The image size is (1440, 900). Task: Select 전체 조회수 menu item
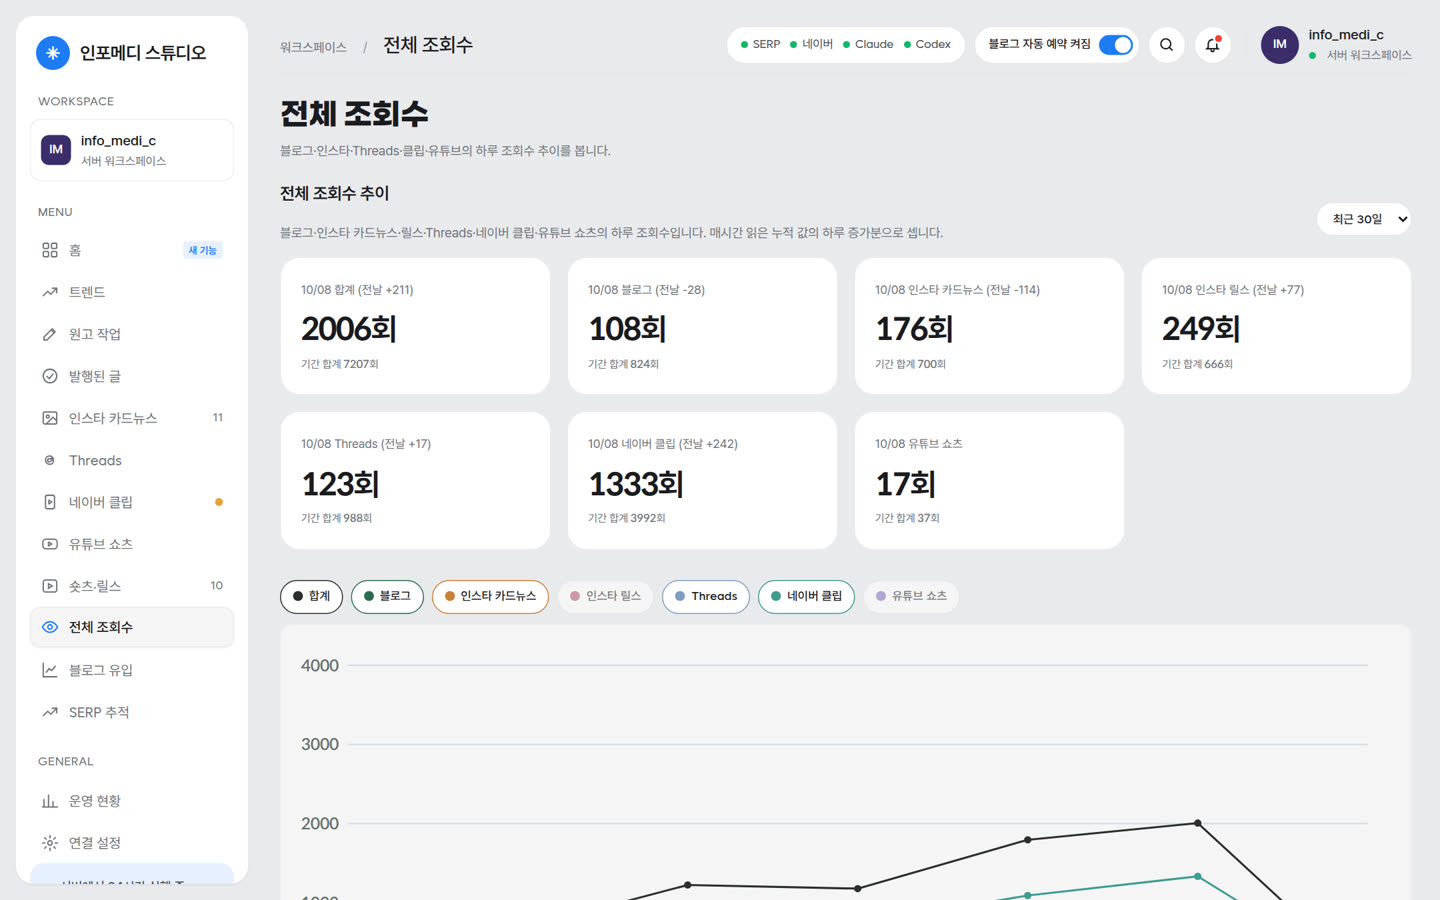pyautogui.click(x=132, y=627)
